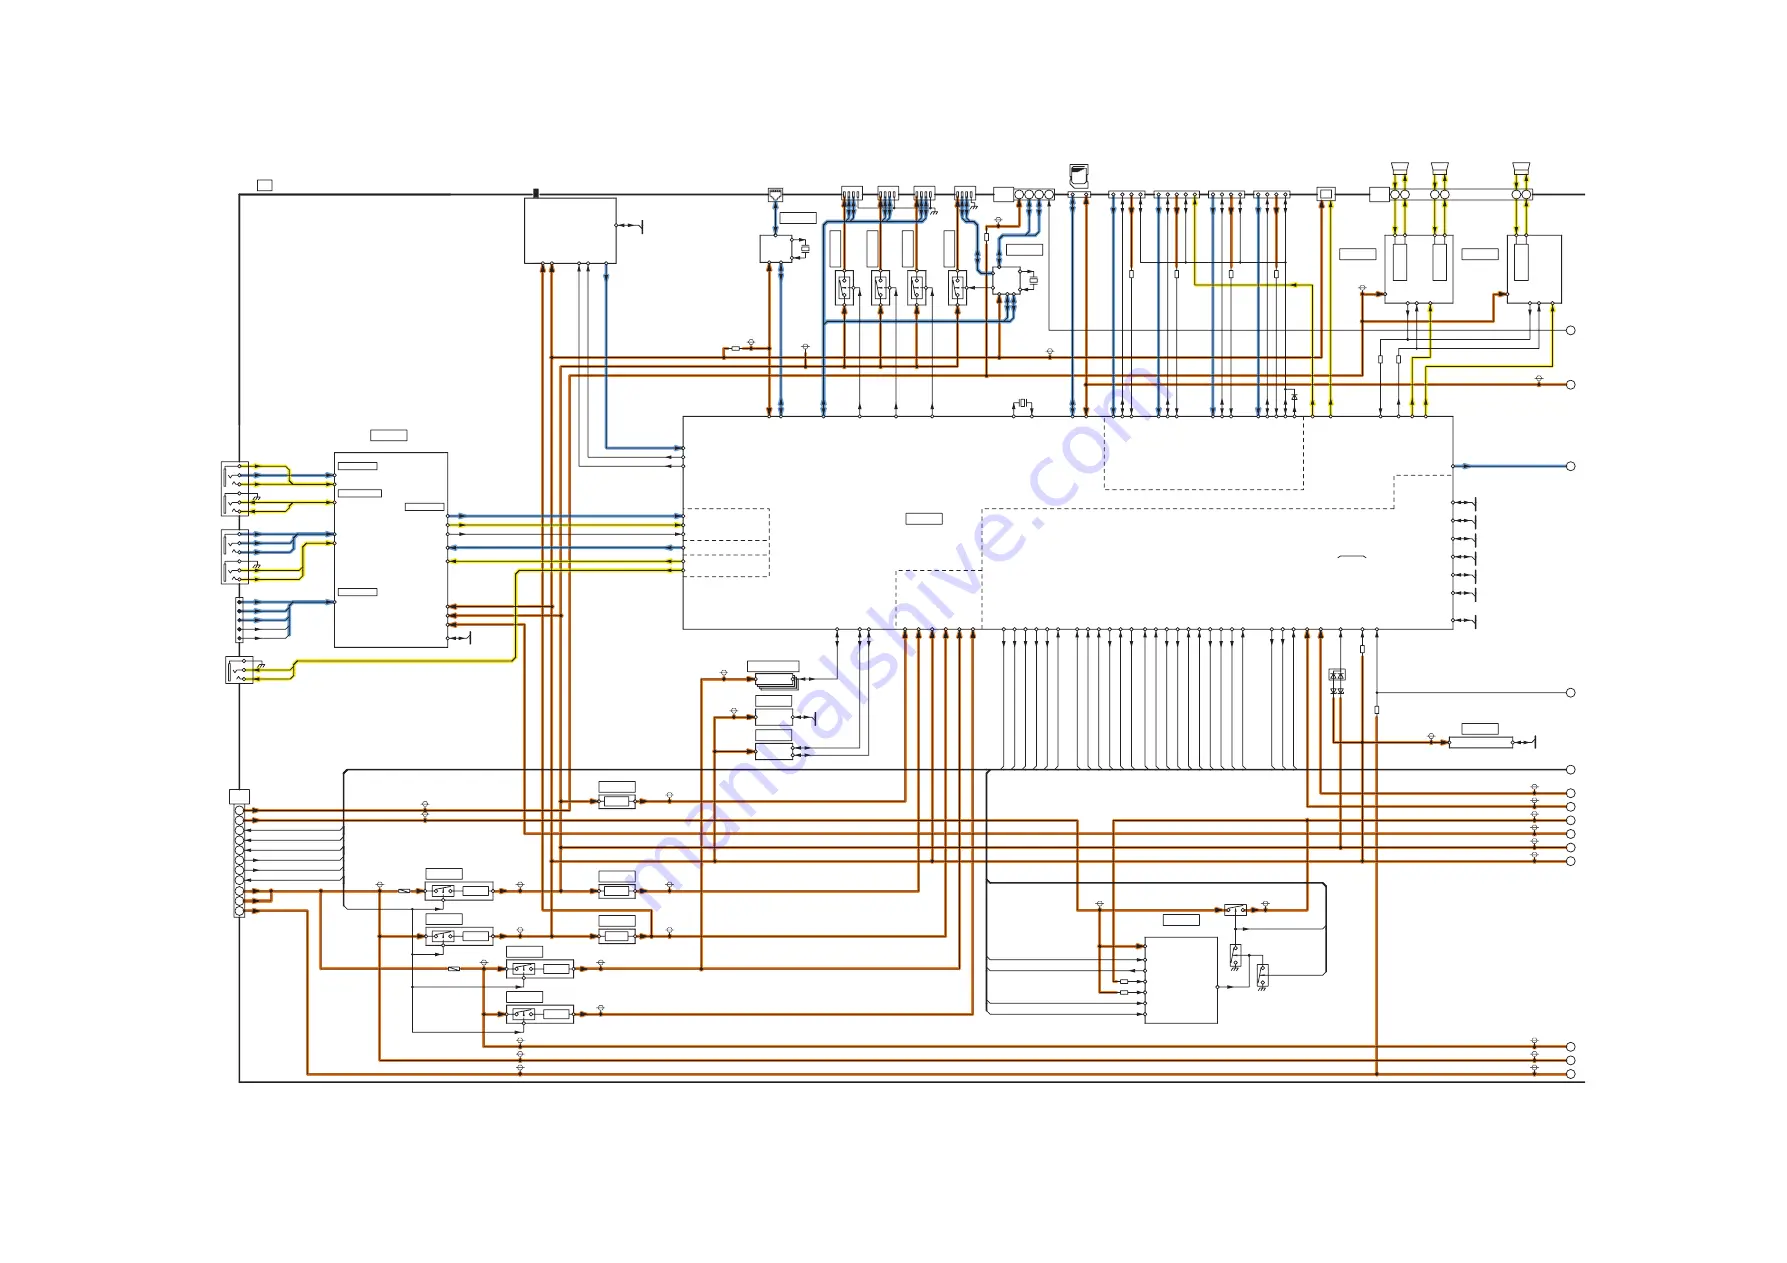1787x1263 pixels.
Task: Select the dual diode symbol below the main block
Action: point(1337,675)
